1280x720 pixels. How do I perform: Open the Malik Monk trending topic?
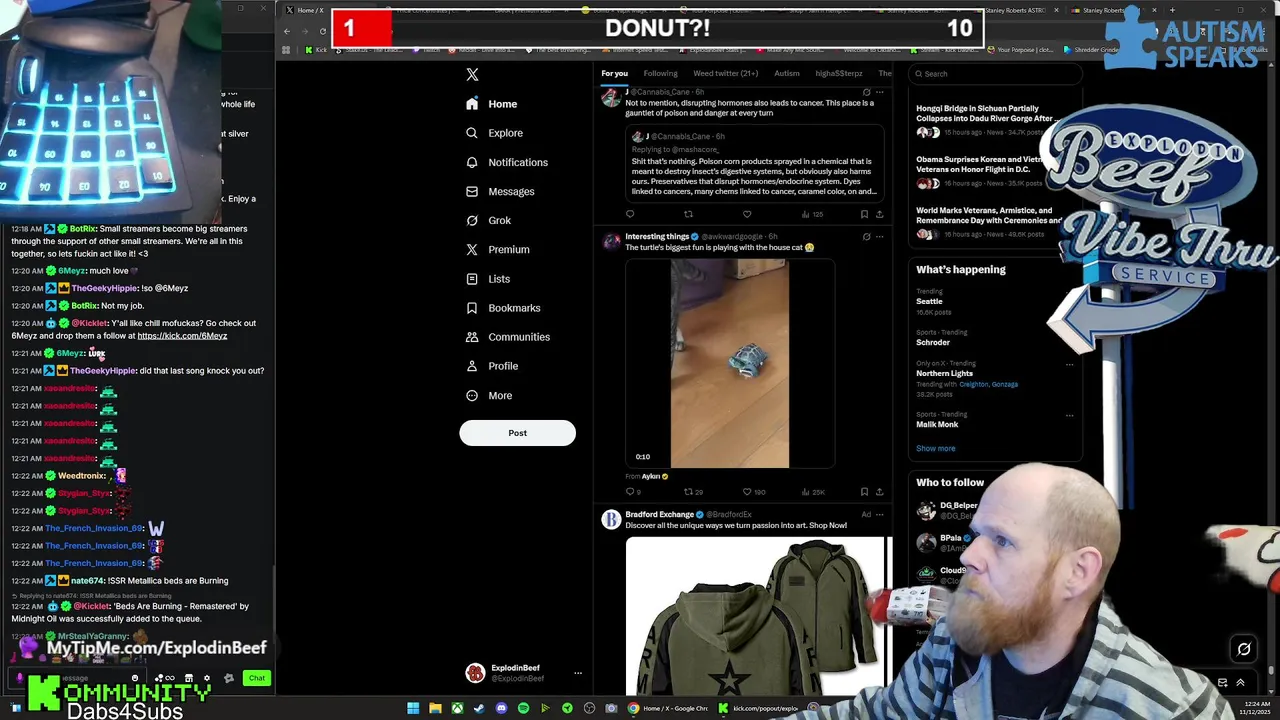(937, 424)
